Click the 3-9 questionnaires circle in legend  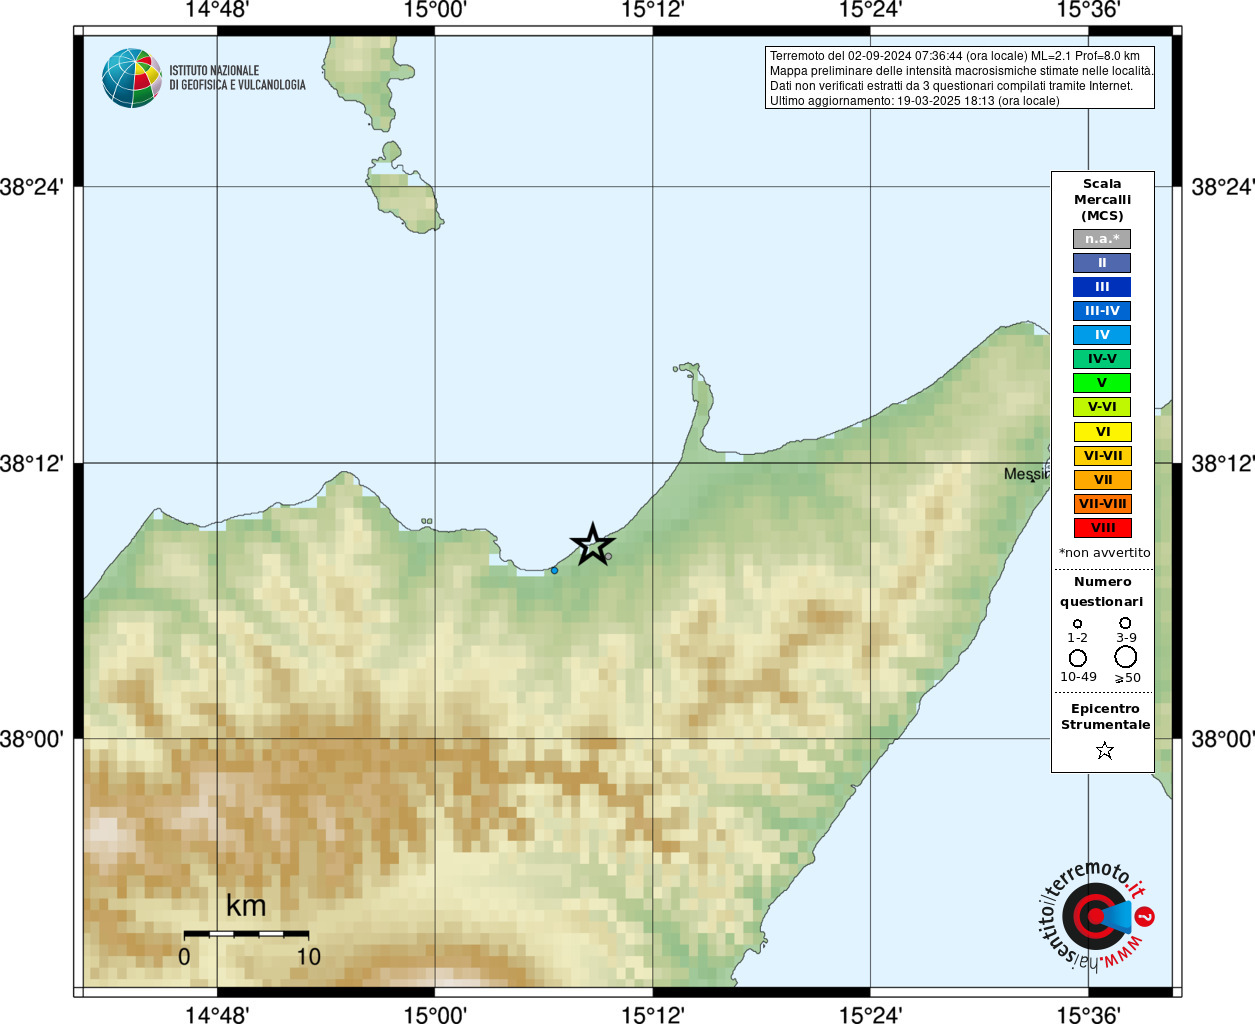1125,622
